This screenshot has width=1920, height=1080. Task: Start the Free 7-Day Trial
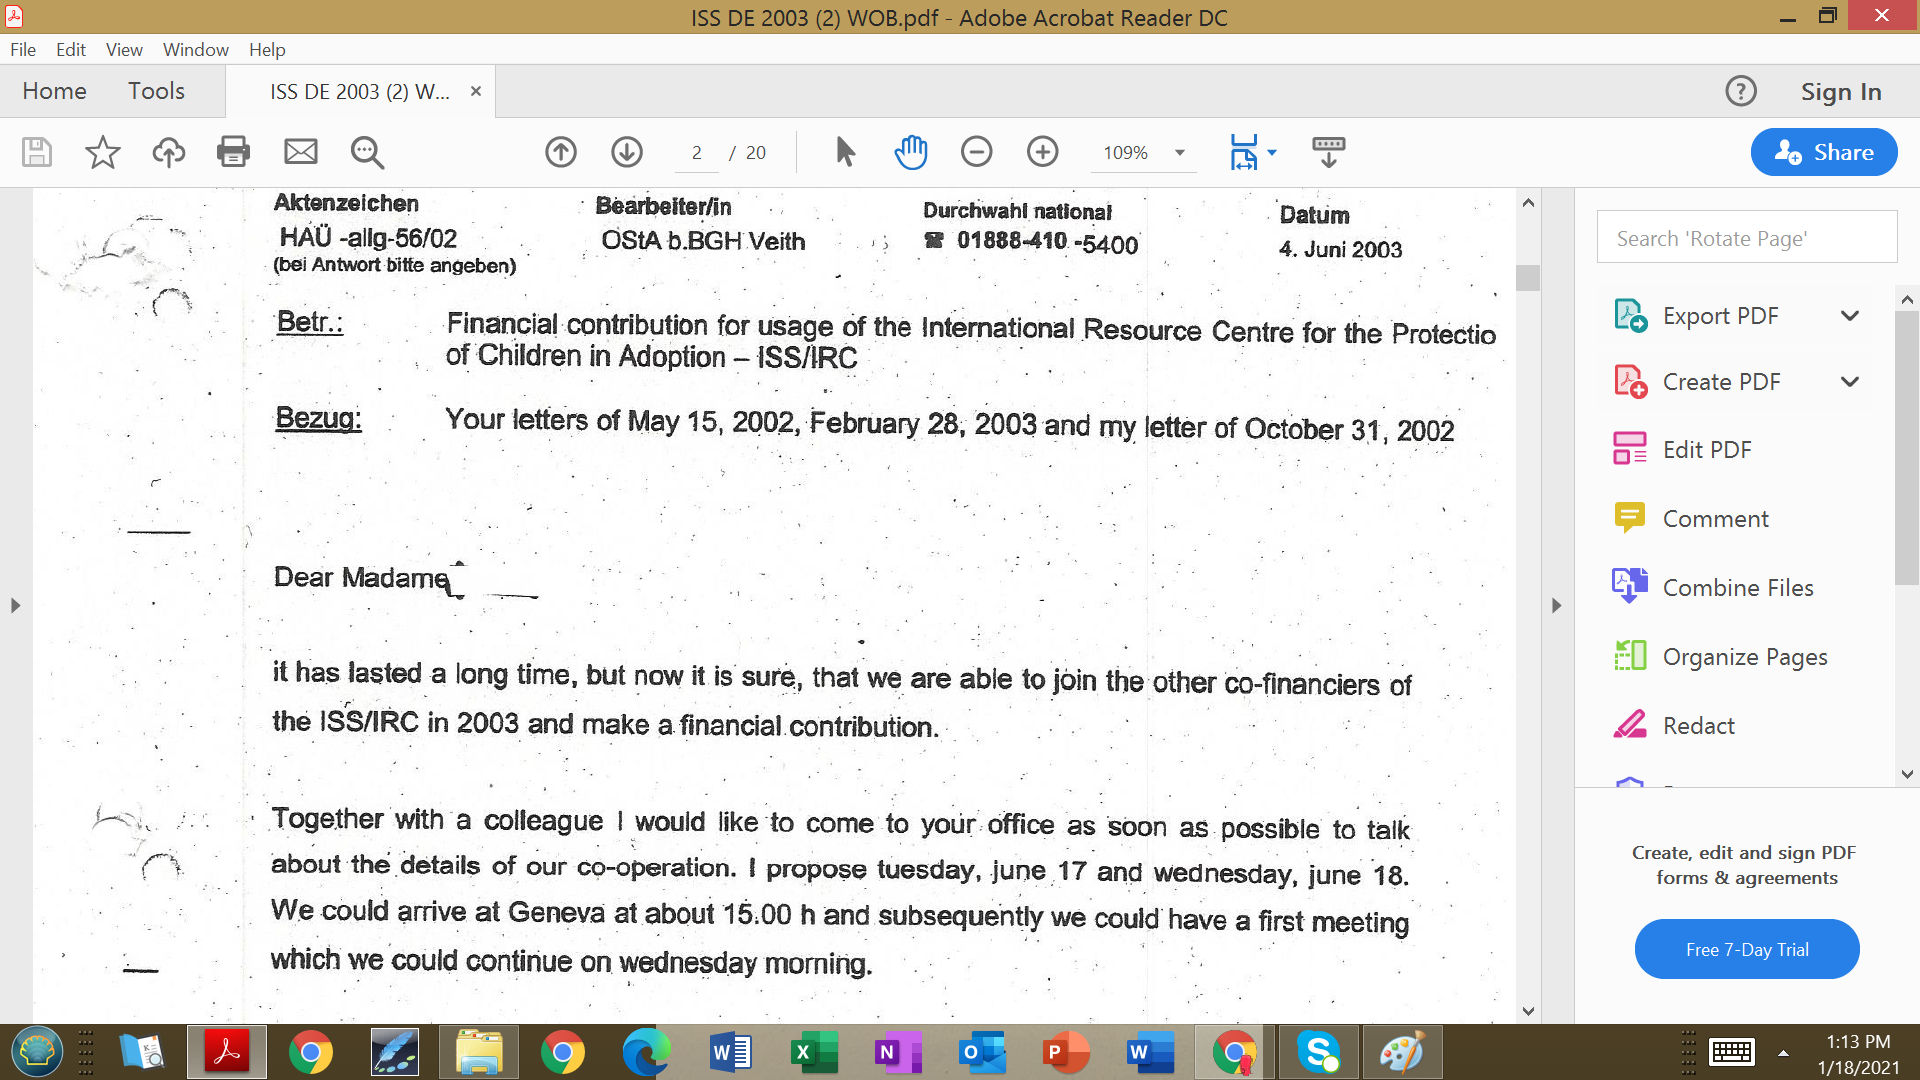(x=1746, y=949)
